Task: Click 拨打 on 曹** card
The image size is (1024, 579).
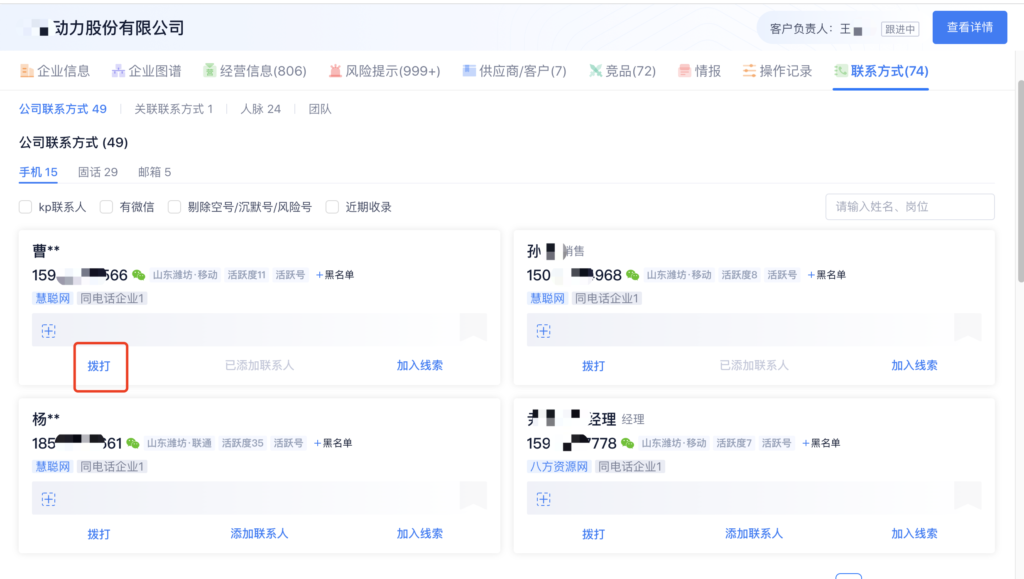Action: coord(99,366)
